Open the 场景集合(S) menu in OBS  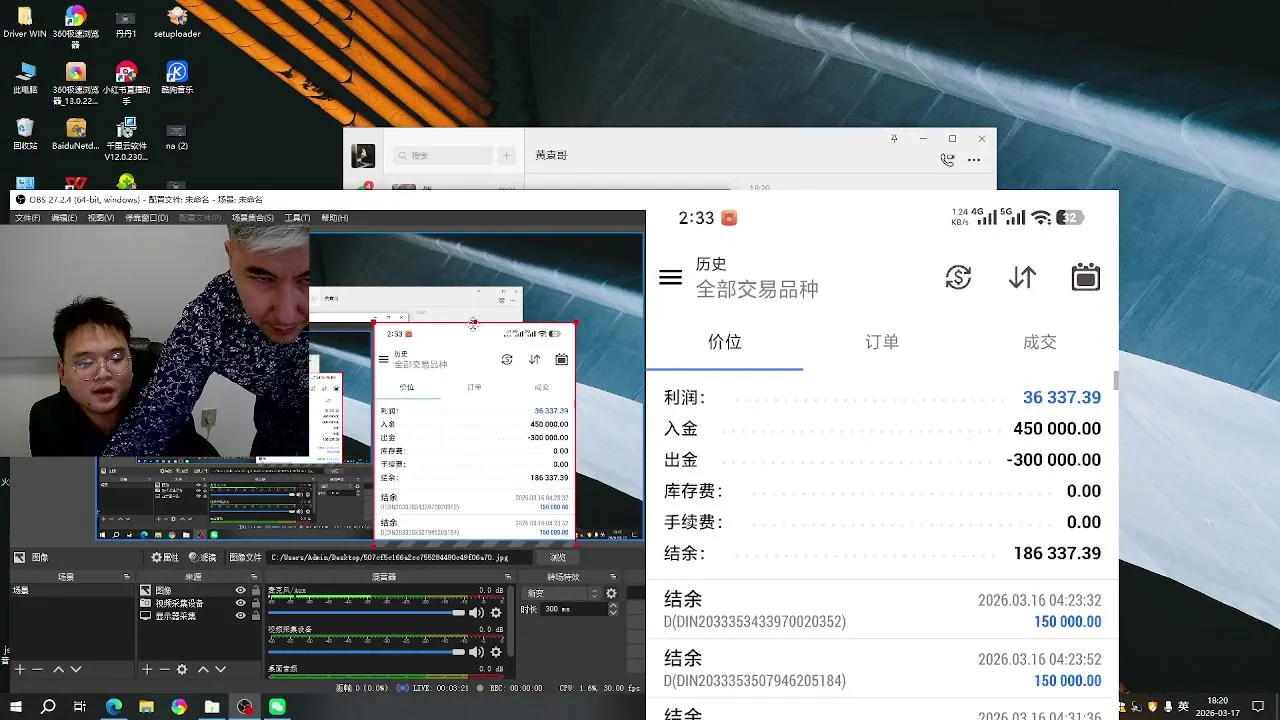pyautogui.click(x=253, y=218)
